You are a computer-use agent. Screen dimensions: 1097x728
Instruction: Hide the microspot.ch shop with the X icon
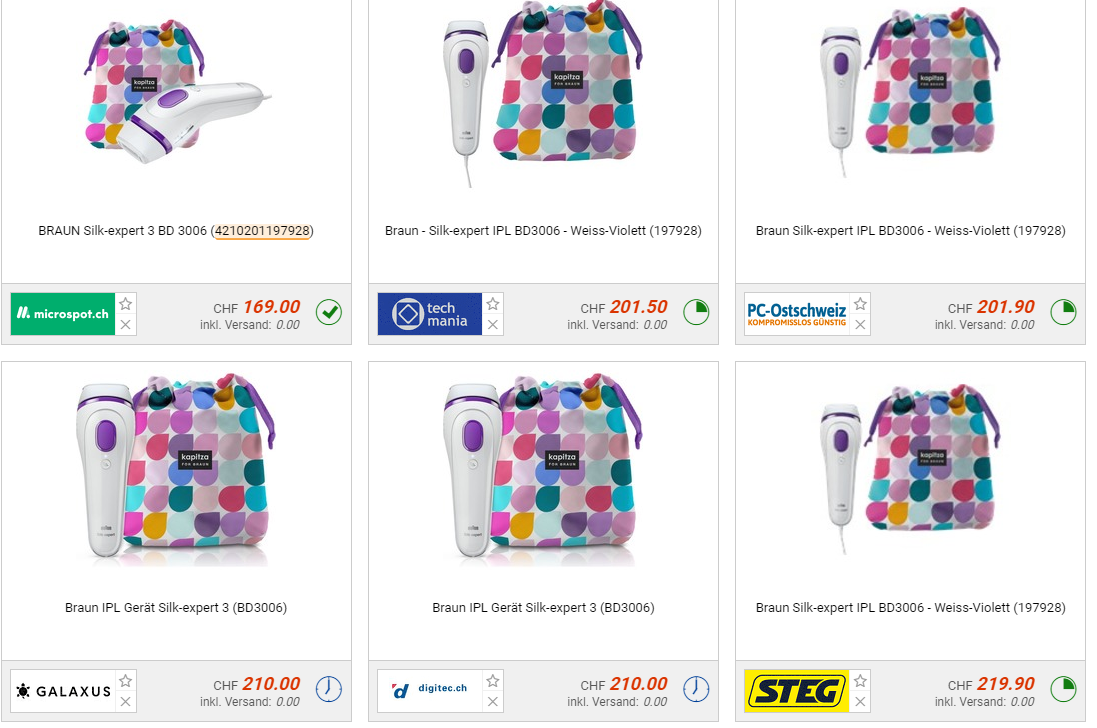point(126,325)
